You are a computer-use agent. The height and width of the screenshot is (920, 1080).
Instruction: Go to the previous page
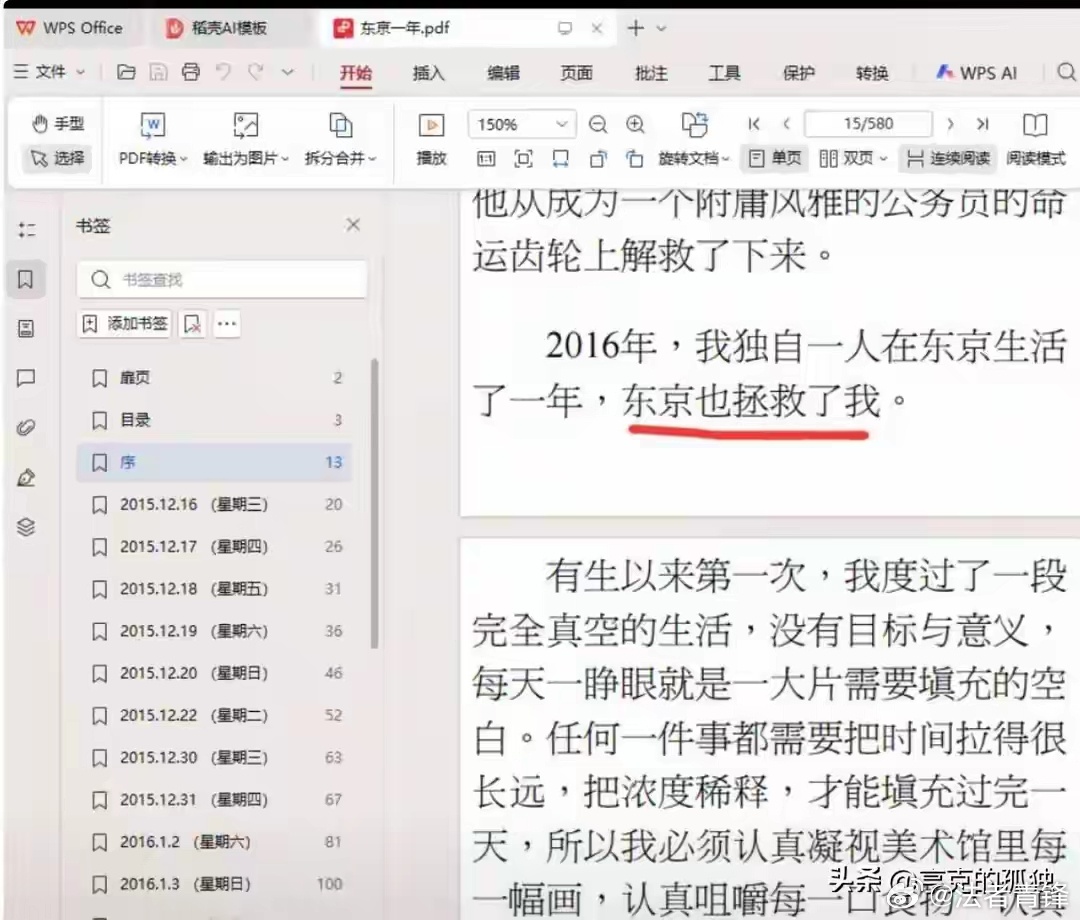[x=787, y=124]
